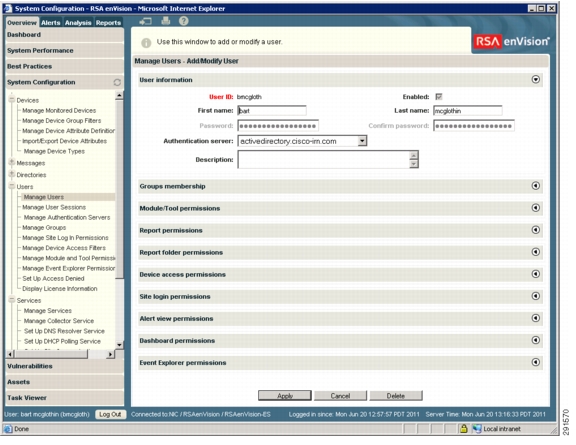Open the Best Practices menu section
The height and width of the screenshot is (445, 576).
tap(65, 67)
